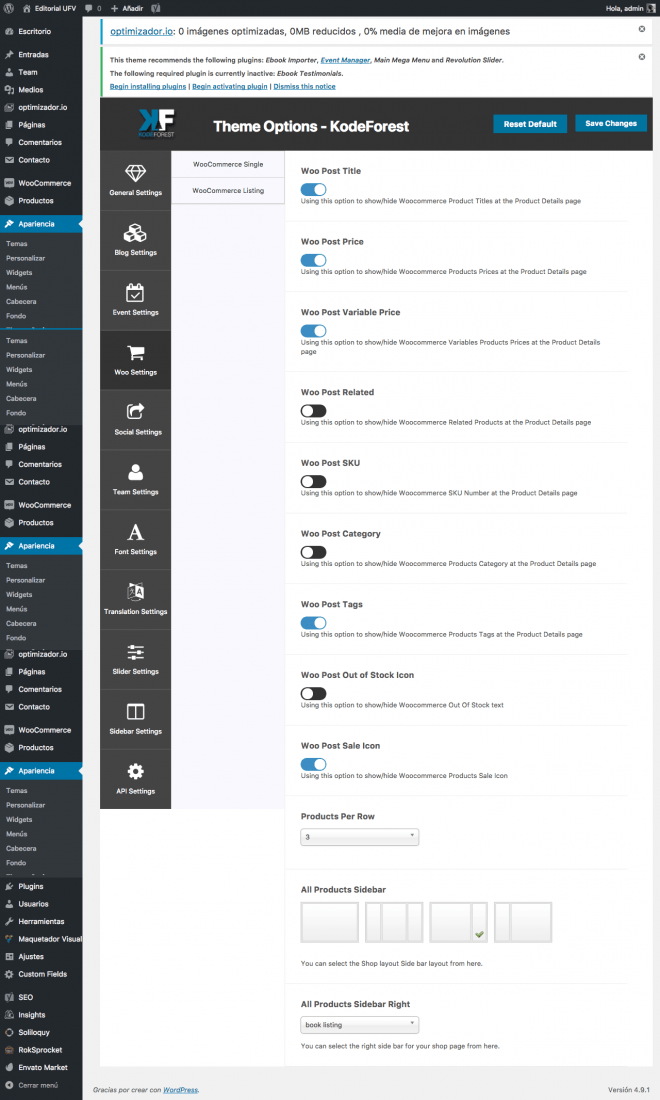Click Begin activating plugin link
This screenshot has width=660, height=1100.
[230, 86]
